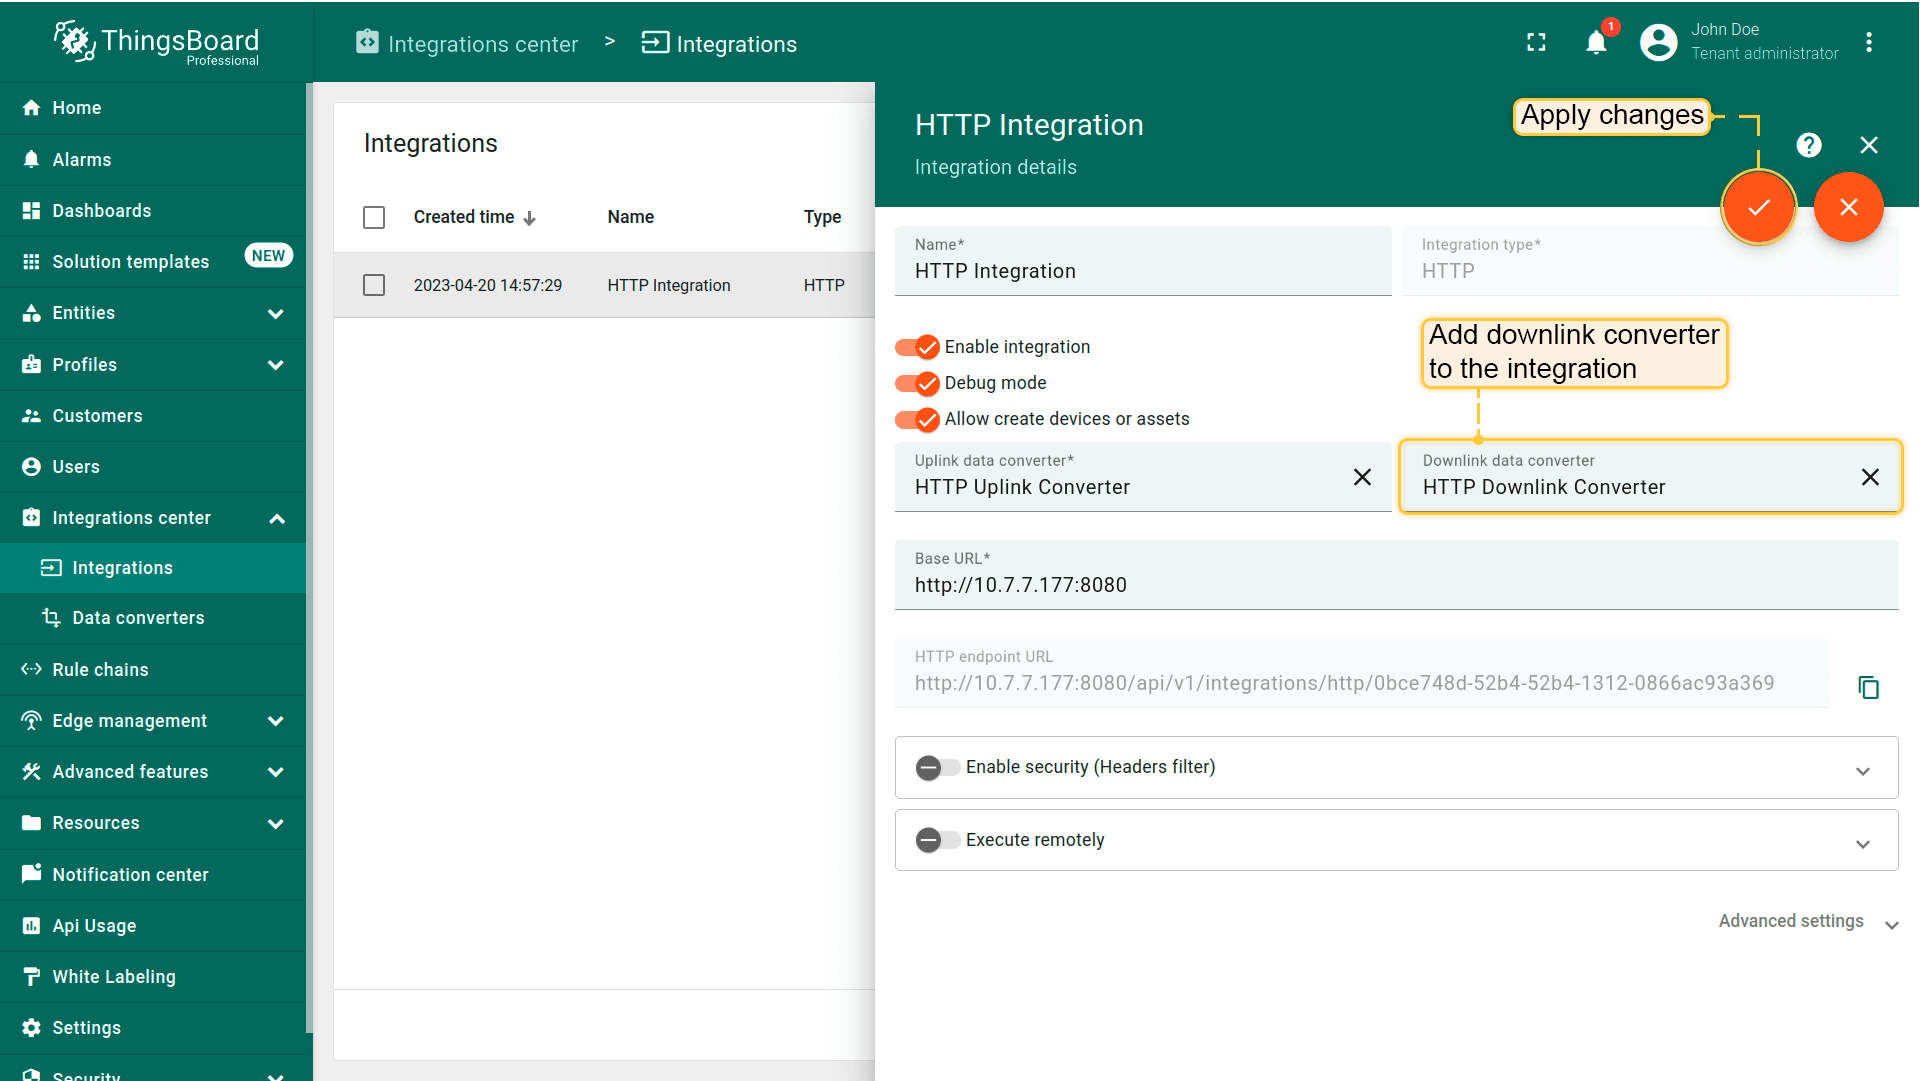Go to Rule chains page
The image size is (1920, 1081).
pos(100,670)
